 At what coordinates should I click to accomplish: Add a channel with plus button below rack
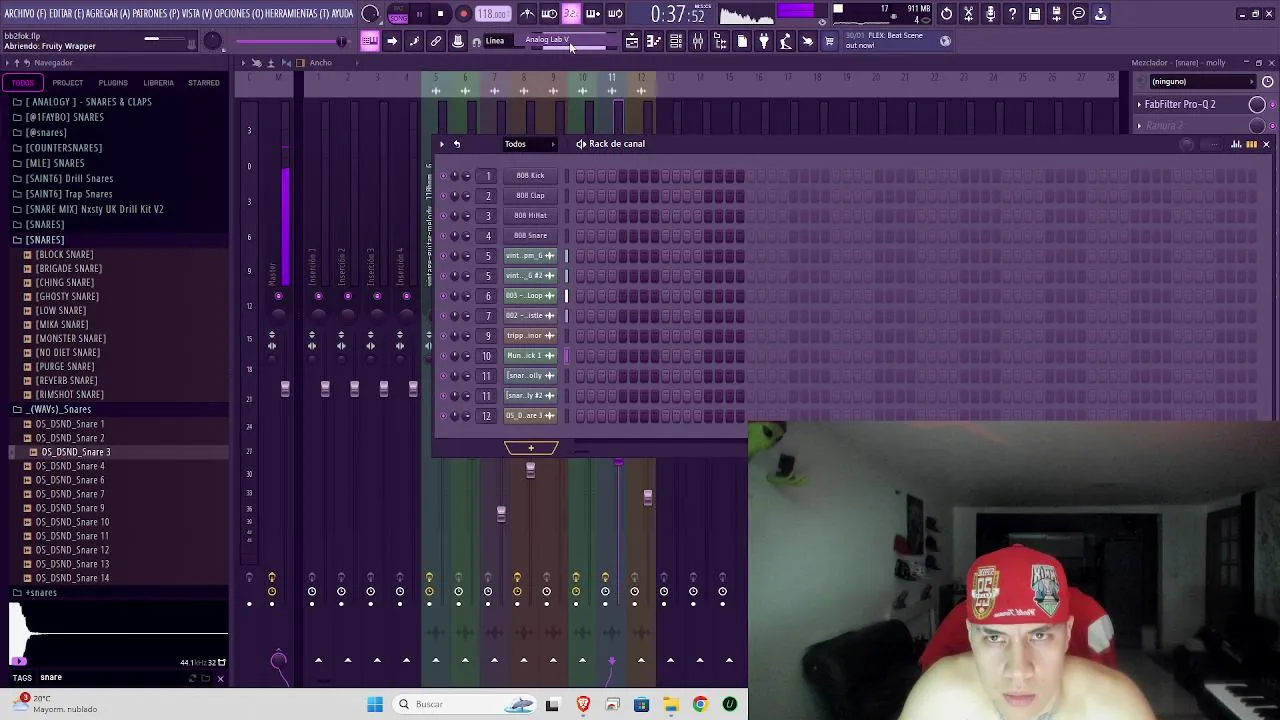[x=531, y=447]
